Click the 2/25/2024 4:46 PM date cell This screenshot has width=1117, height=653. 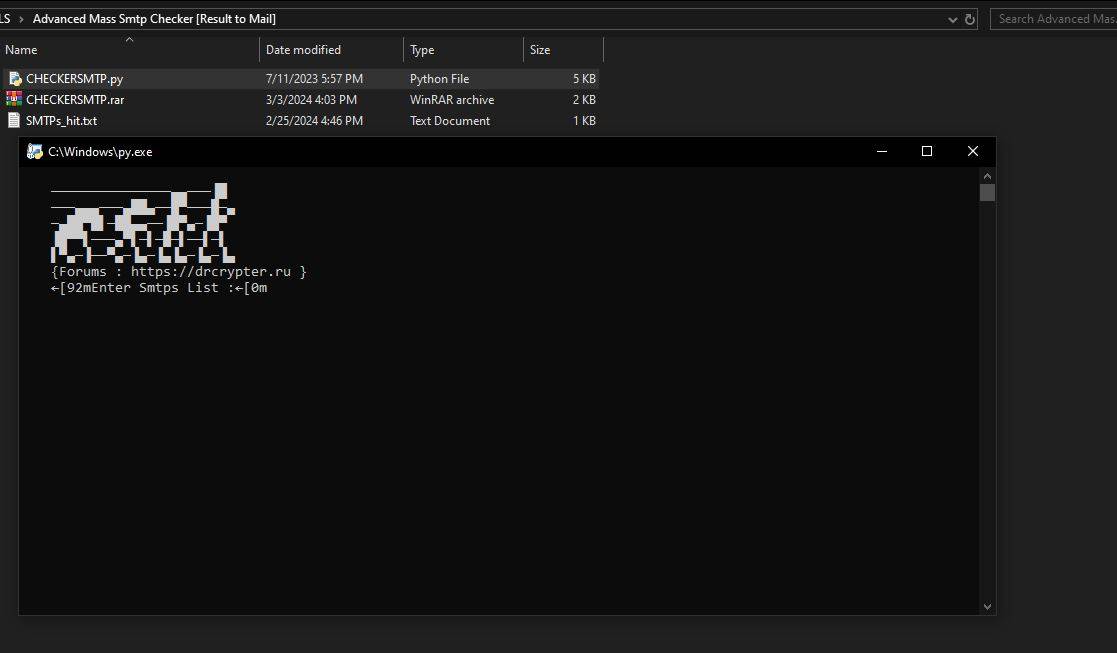314,121
